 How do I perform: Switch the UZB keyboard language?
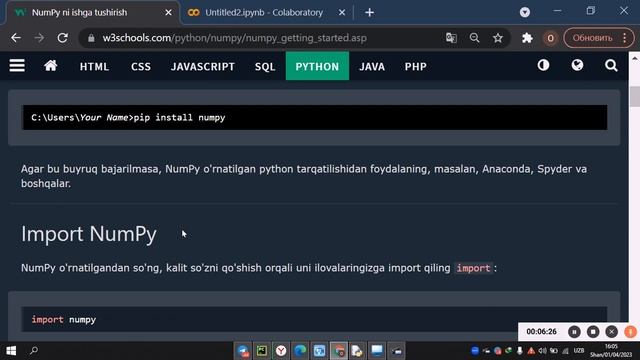(x=579, y=351)
